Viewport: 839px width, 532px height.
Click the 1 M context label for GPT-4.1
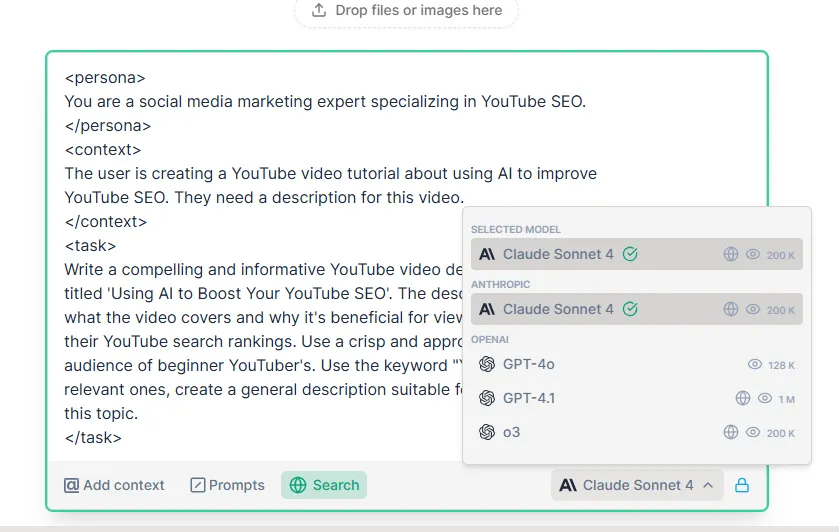point(787,399)
